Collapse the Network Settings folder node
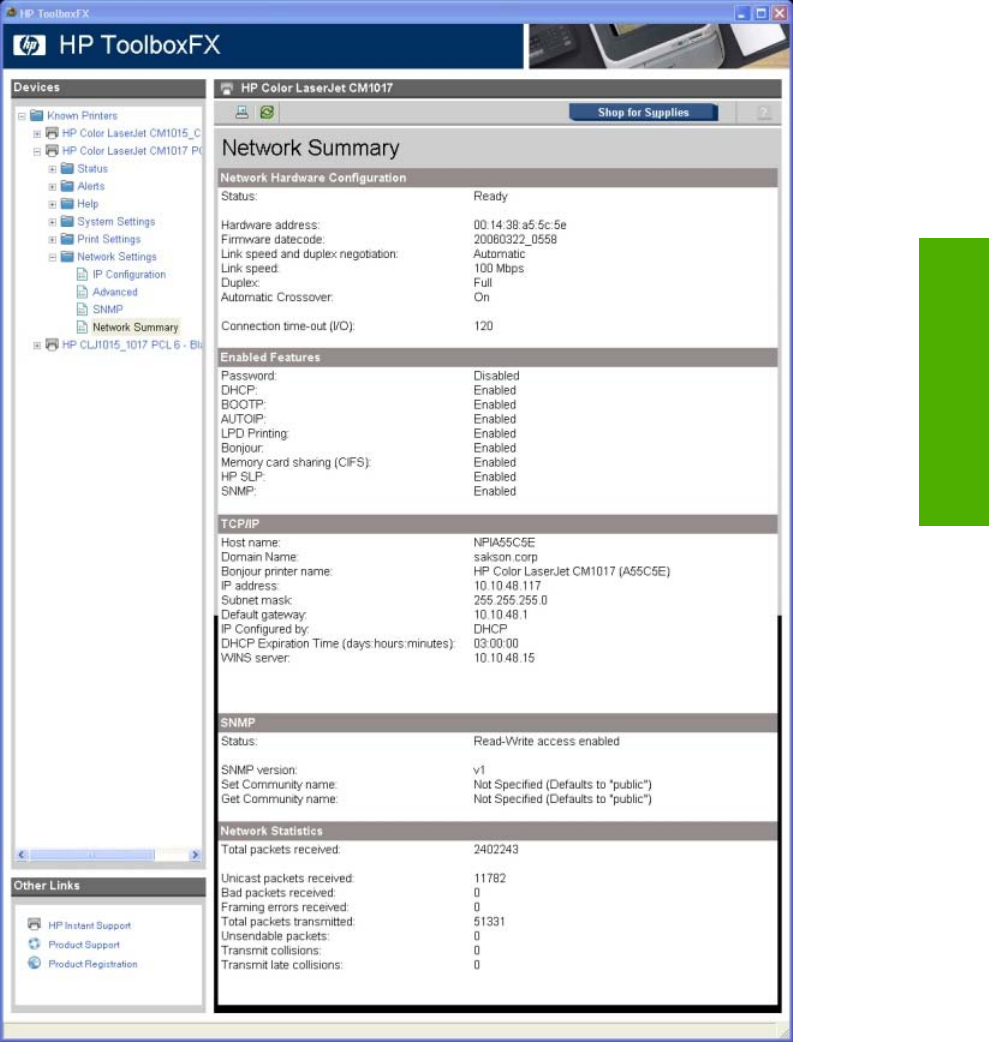The image size is (989, 1042). [x=53, y=257]
